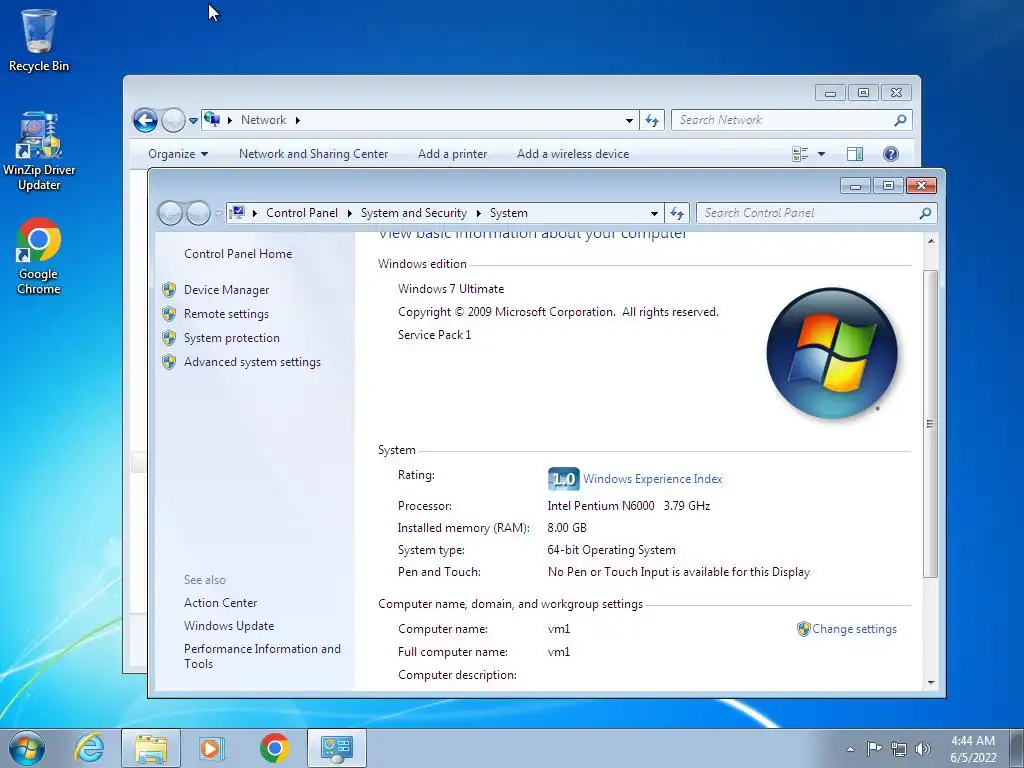Open Remote settings
Image resolution: width=1024 pixels, height=768 pixels.
click(226, 314)
